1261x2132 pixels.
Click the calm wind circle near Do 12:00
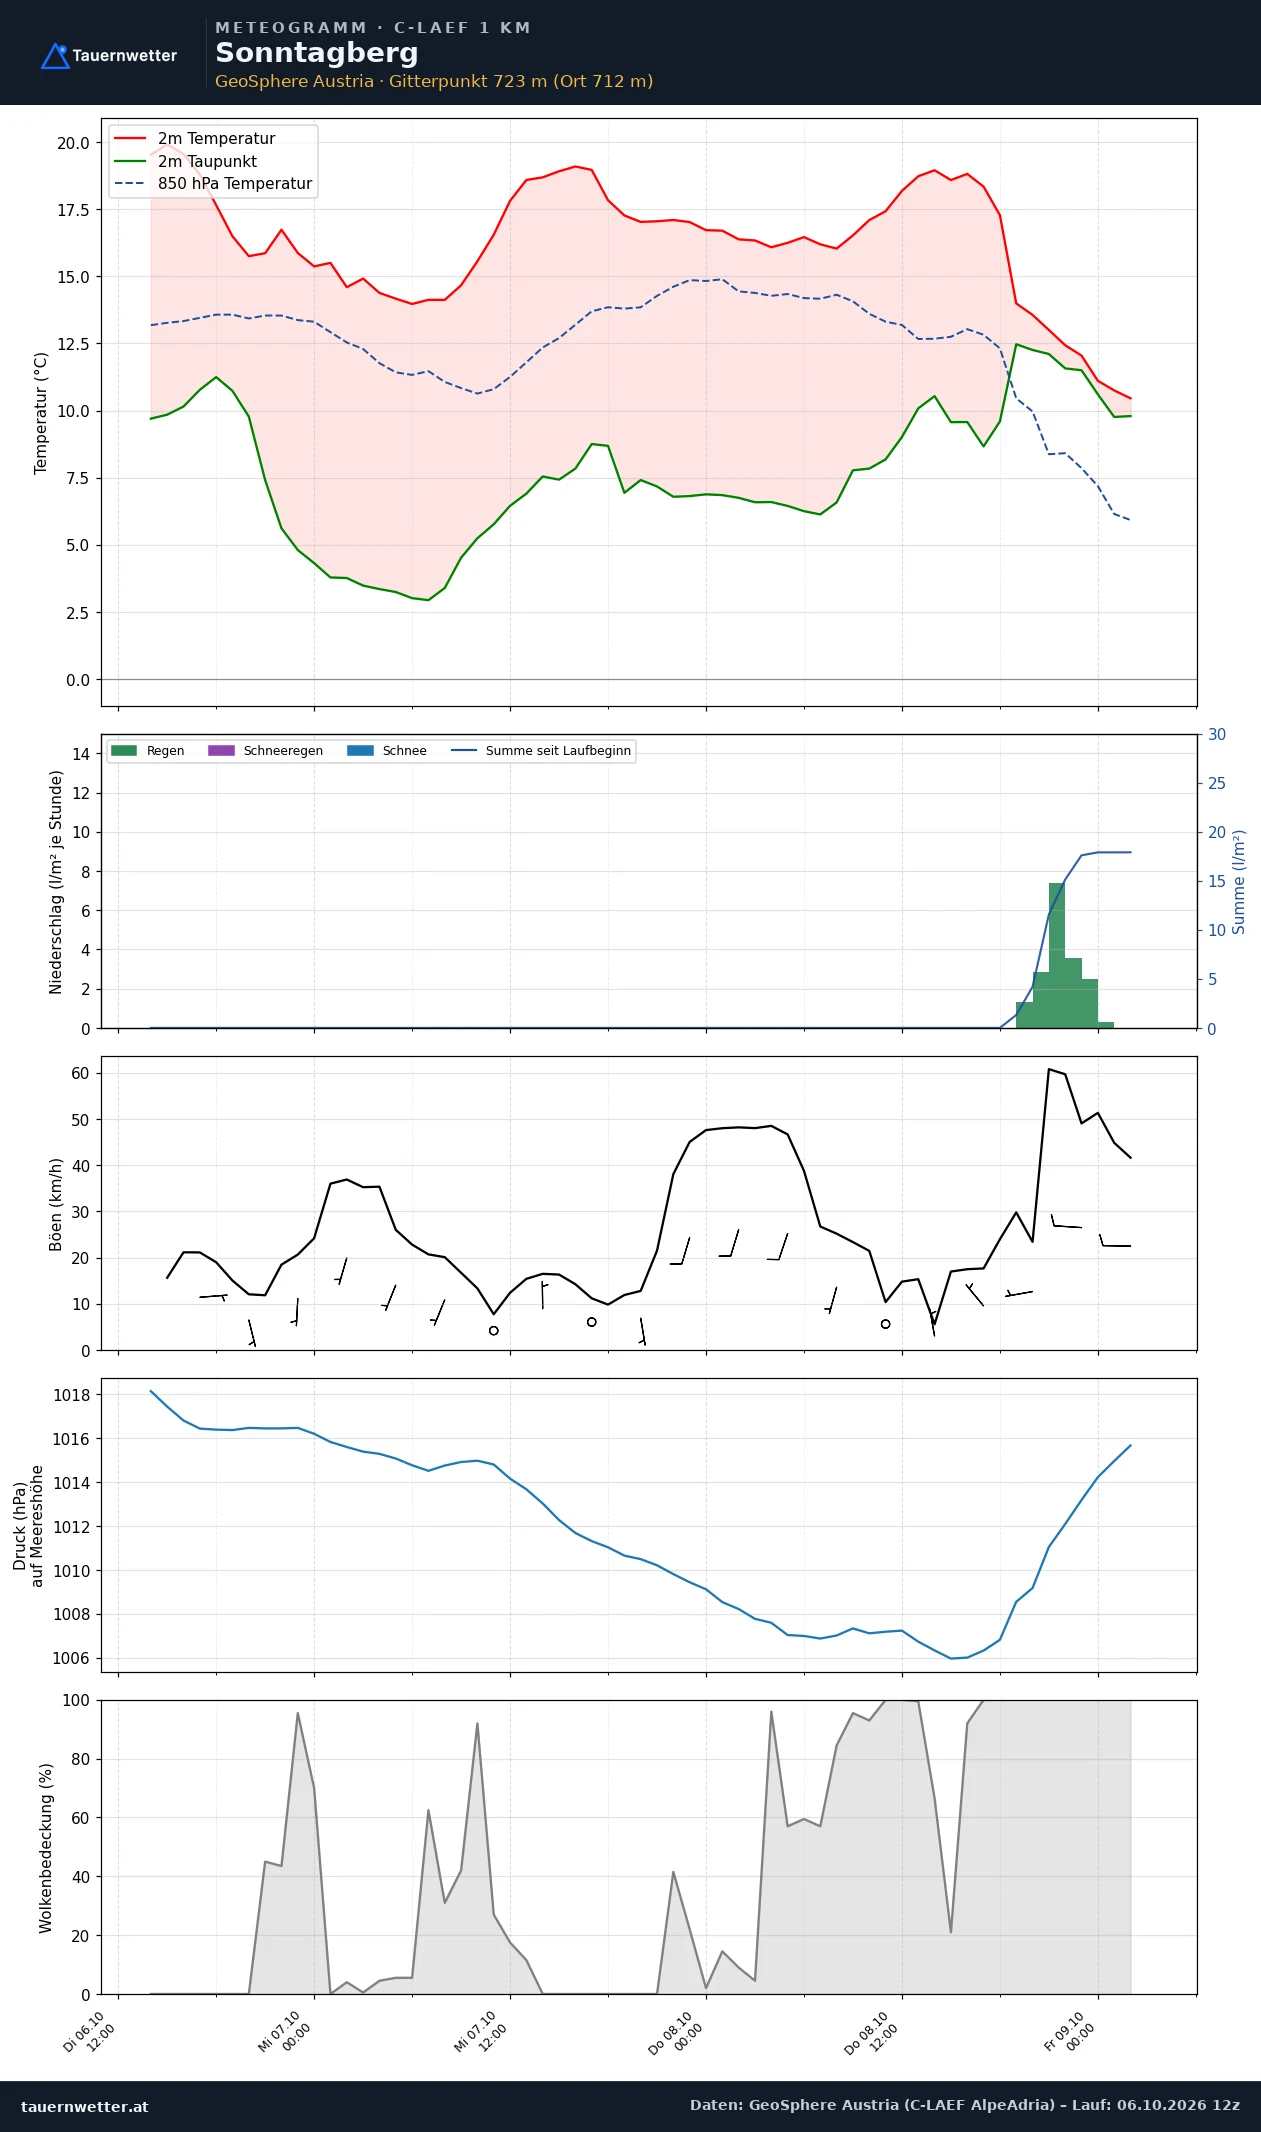point(885,1324)
